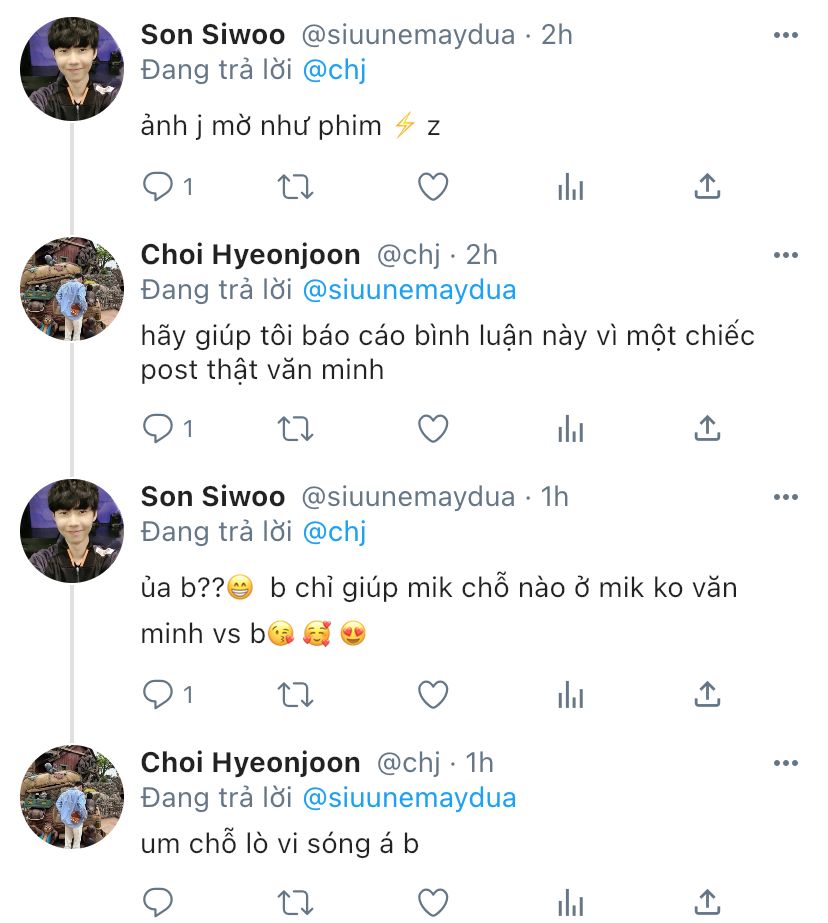The image size is (828, 923).
Task: Reply to Son Siwoo's first tweet
Action: [158, 186]
